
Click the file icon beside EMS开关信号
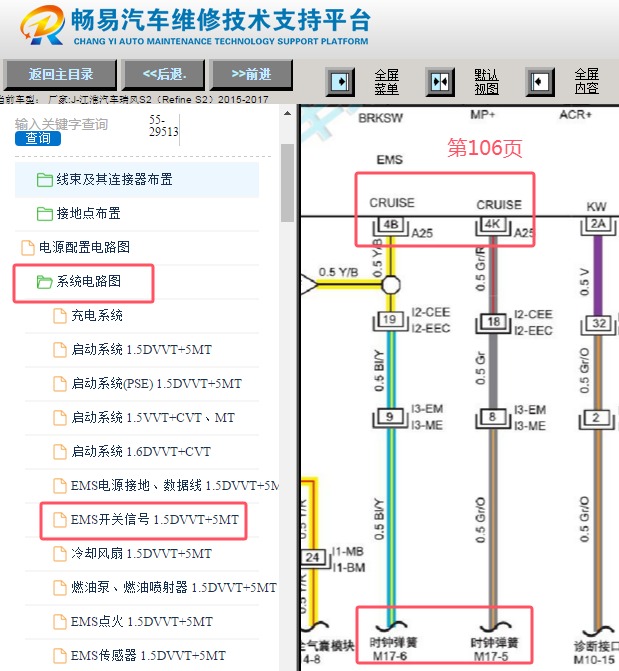(x=60, y=520)
